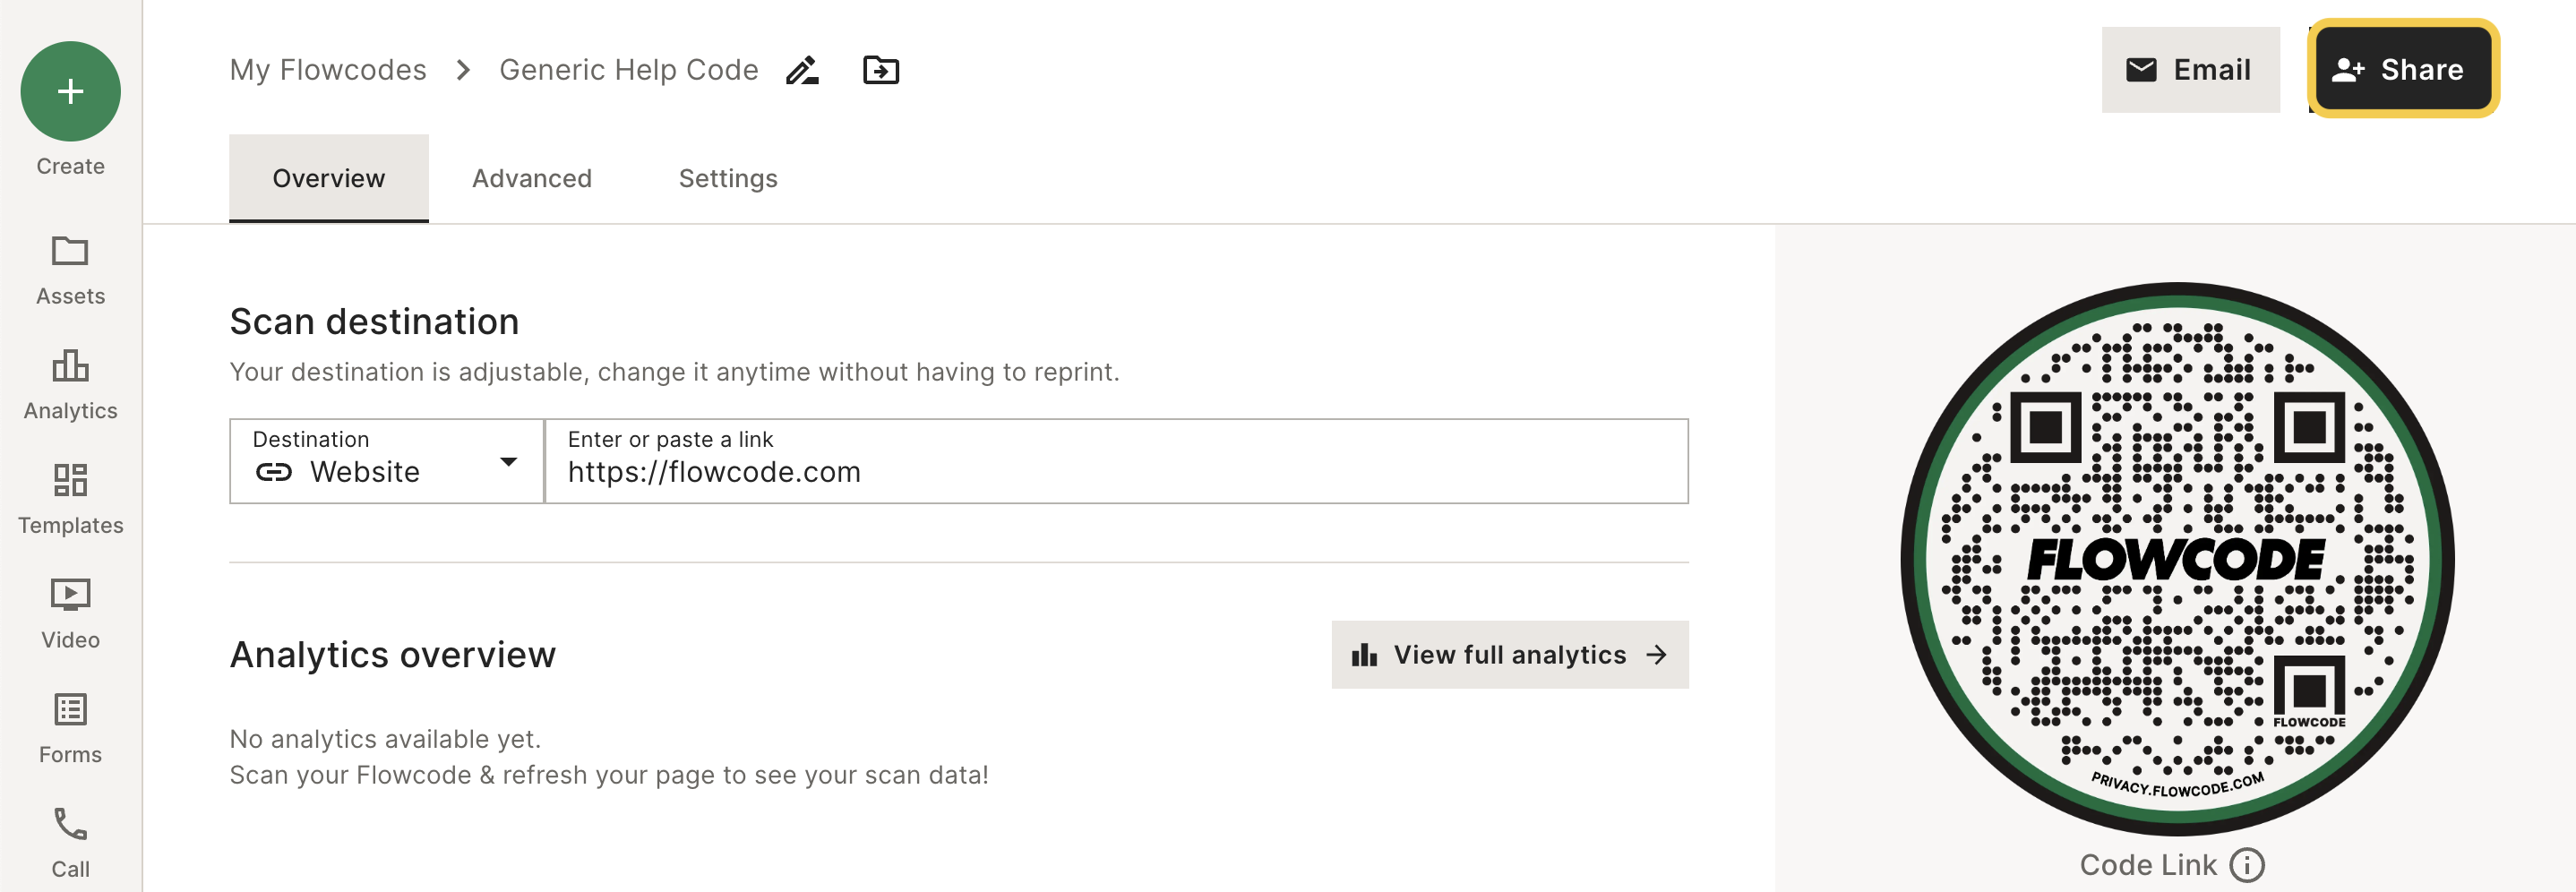
Task: Click the green Create plus button
Action: pos(70,91)
